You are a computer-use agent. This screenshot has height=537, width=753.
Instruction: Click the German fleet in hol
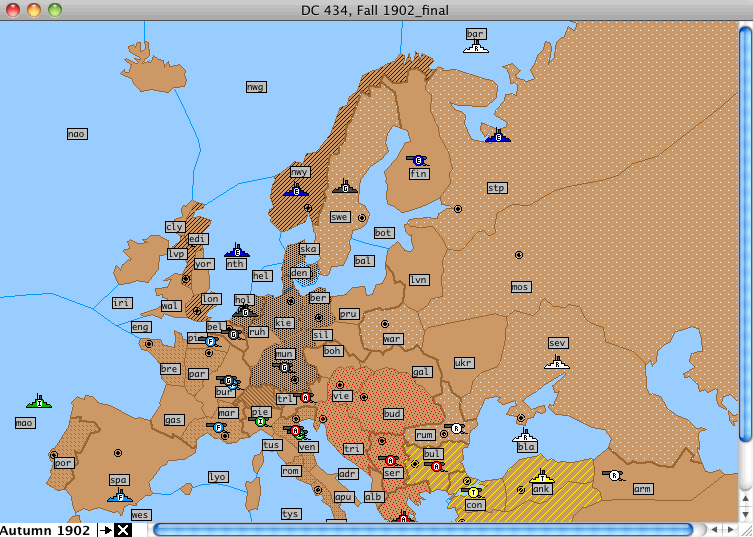[245, 311]
